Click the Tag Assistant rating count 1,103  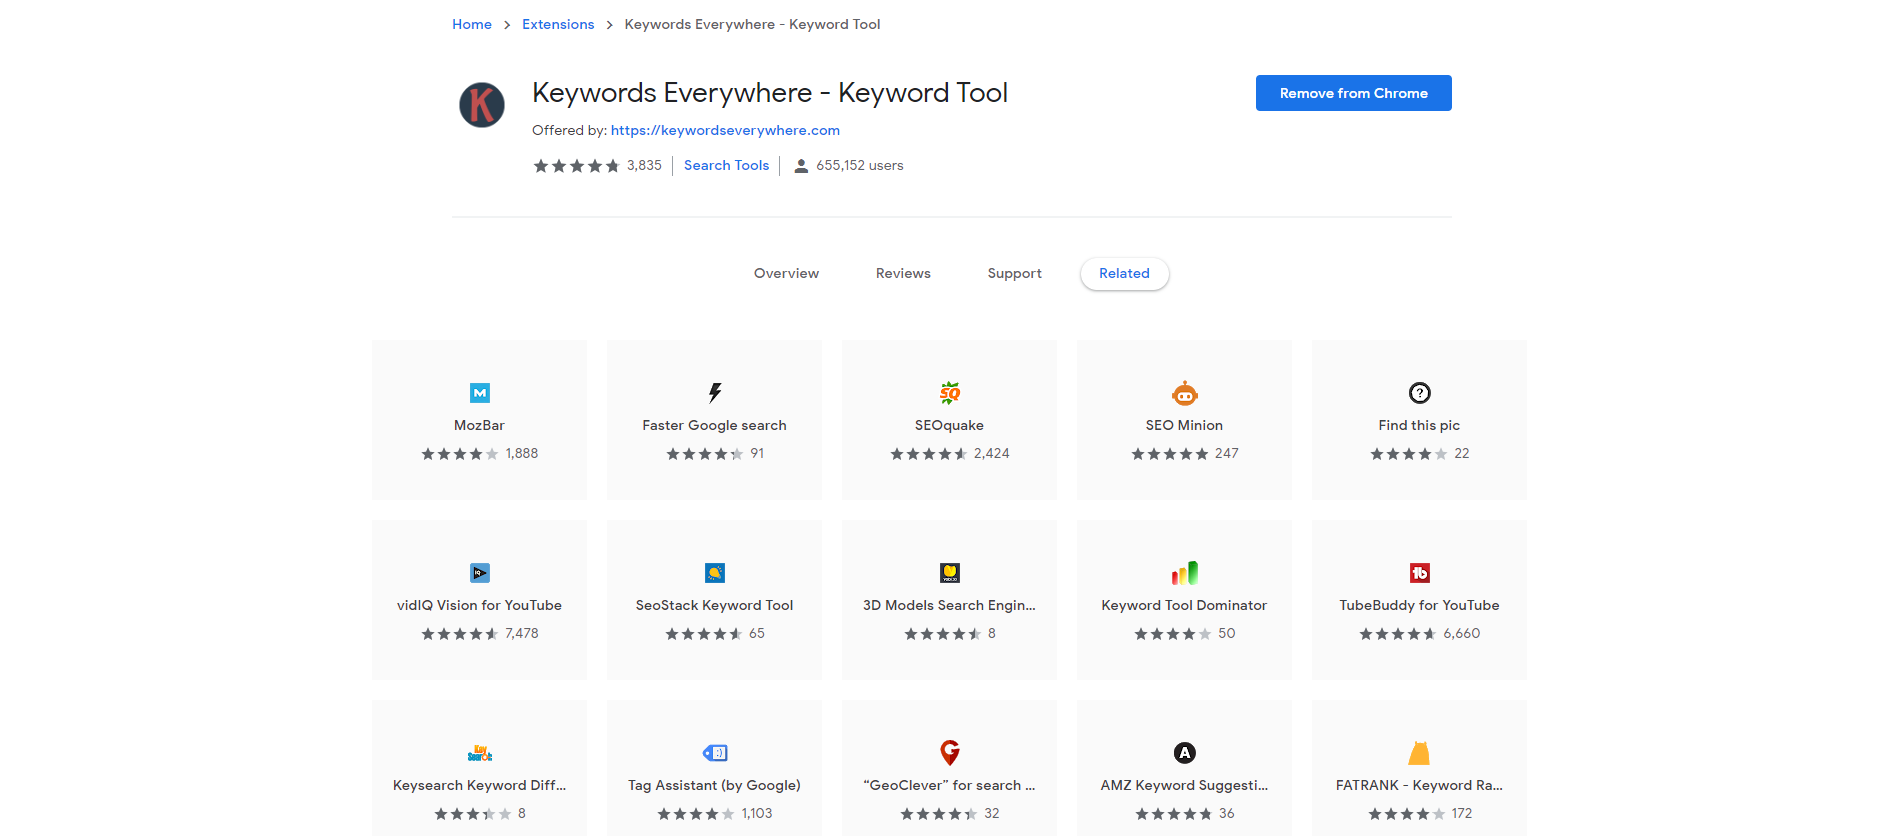pos(757,813)
